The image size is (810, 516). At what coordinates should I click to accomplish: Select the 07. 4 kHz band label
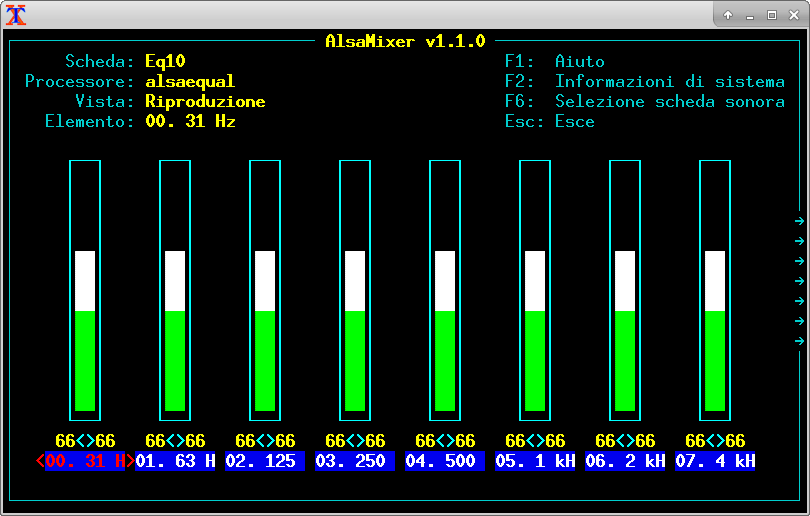click(x=715, y=461)
